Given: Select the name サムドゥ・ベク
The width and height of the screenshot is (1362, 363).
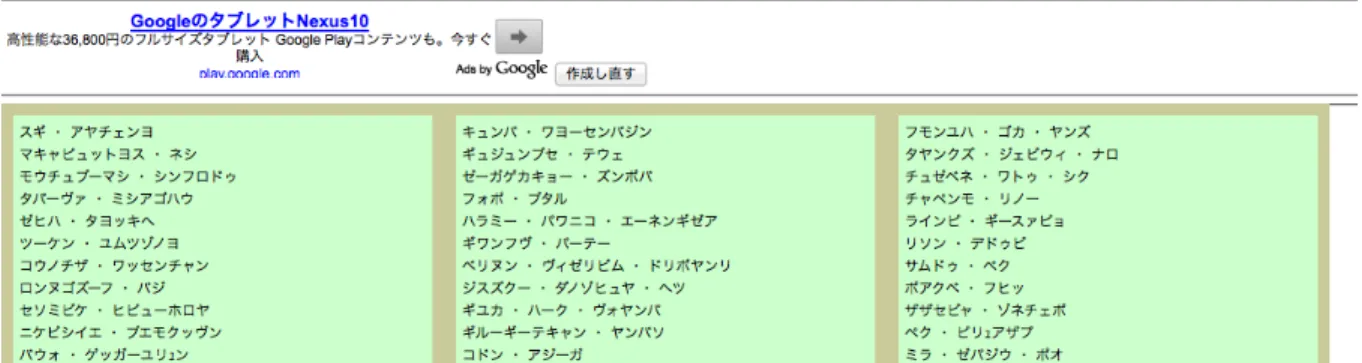Looking at the screenshot, I should click(x=958, y=266).
